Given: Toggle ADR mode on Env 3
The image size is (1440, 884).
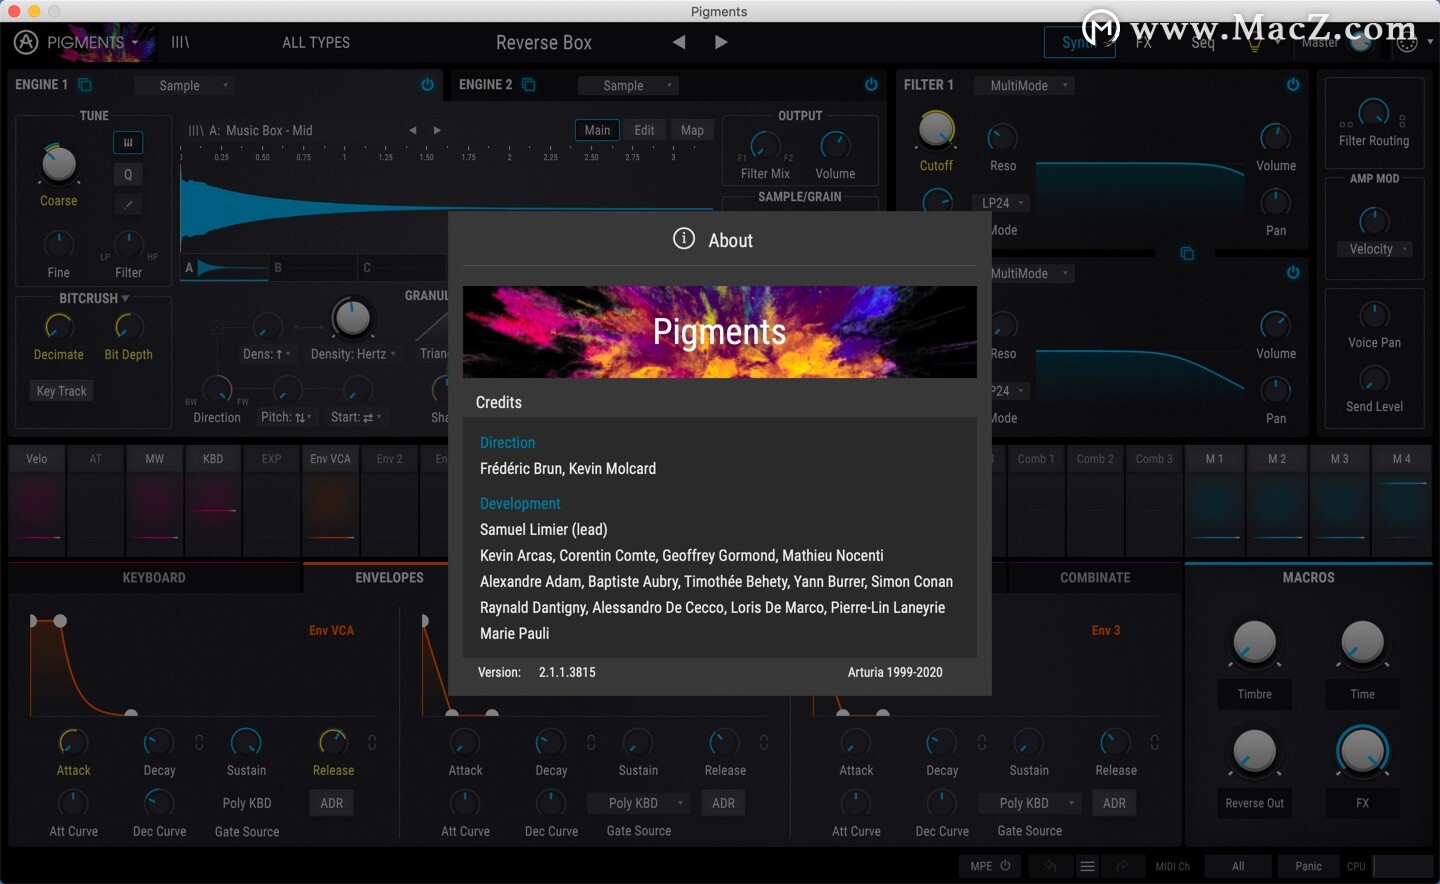Looking at the screenshot, I should tap(1115, 803).
